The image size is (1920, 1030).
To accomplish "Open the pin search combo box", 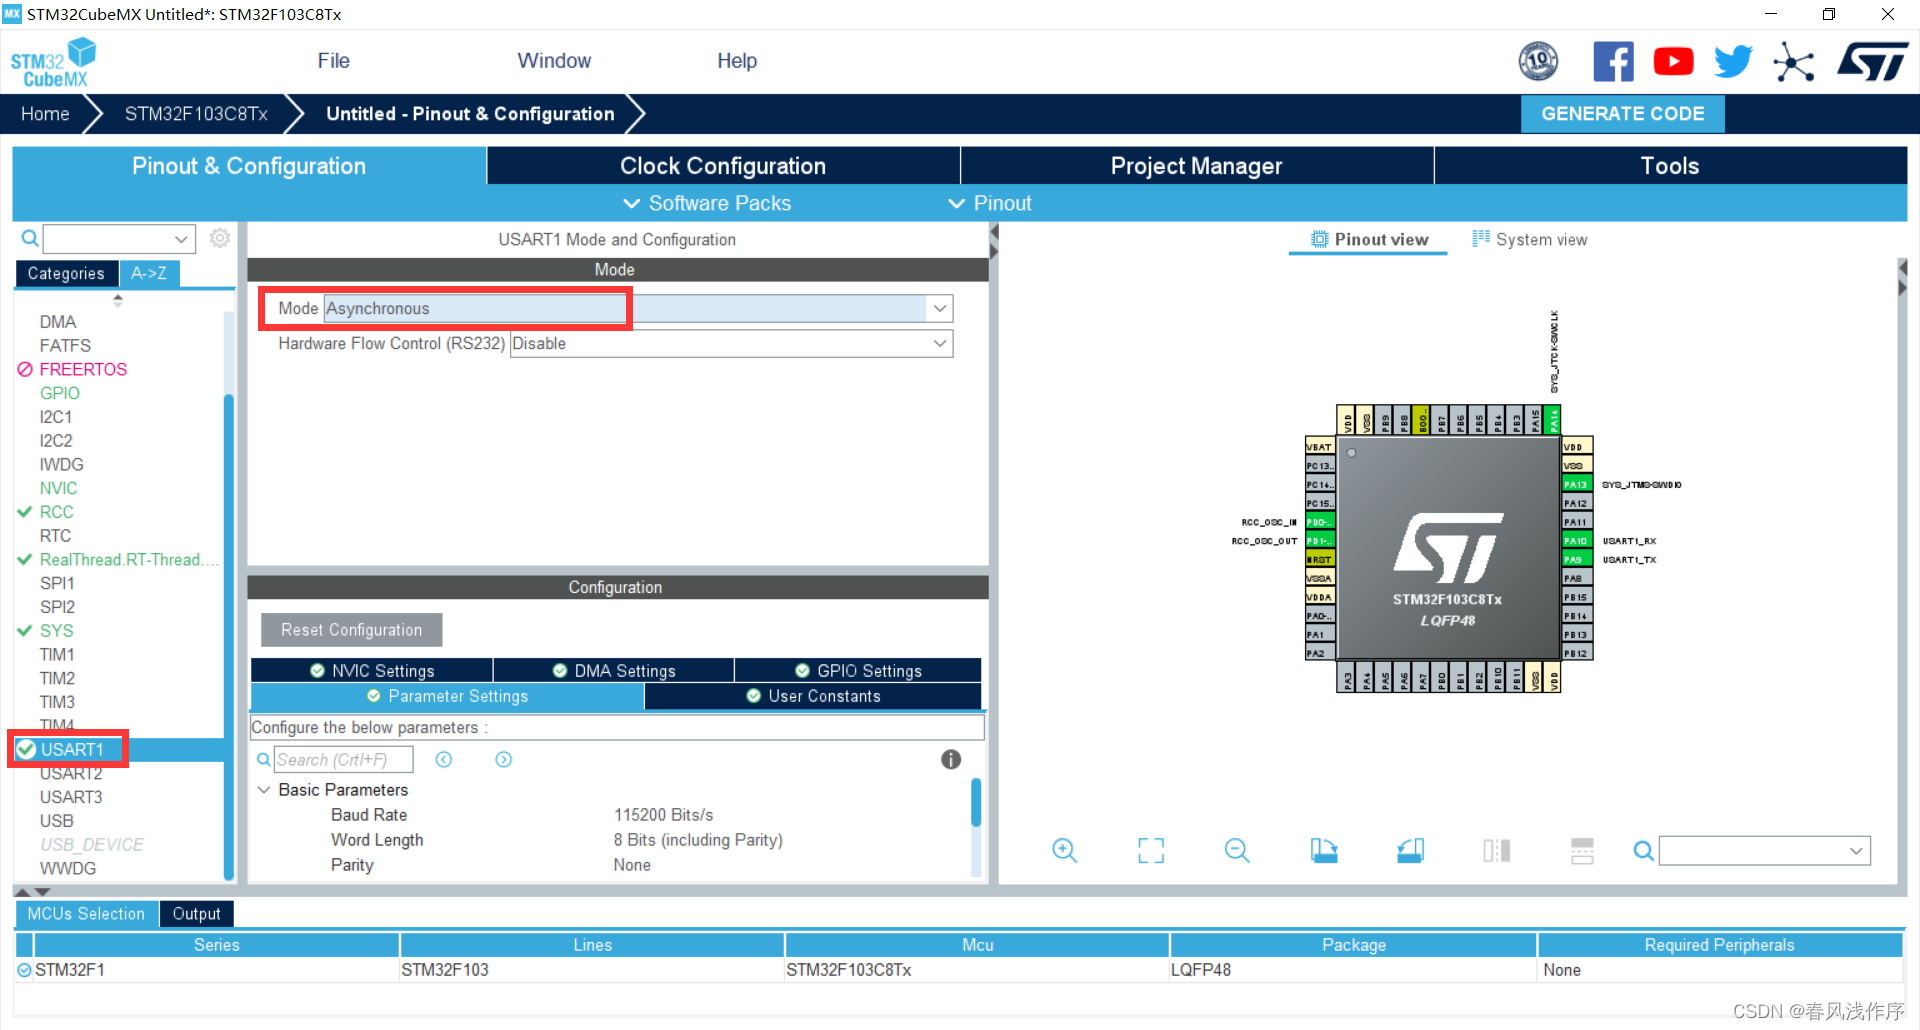I will click(x=1764, y=851).
